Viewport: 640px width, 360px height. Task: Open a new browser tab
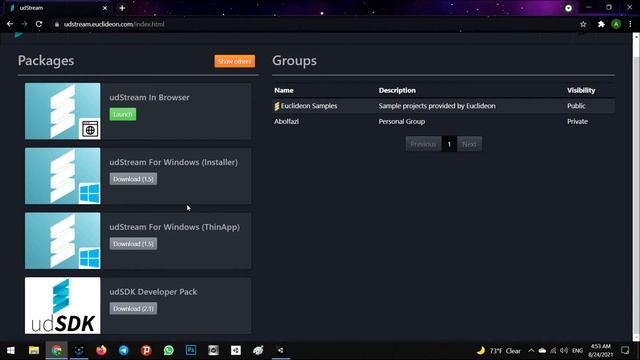tap(122, 8)
